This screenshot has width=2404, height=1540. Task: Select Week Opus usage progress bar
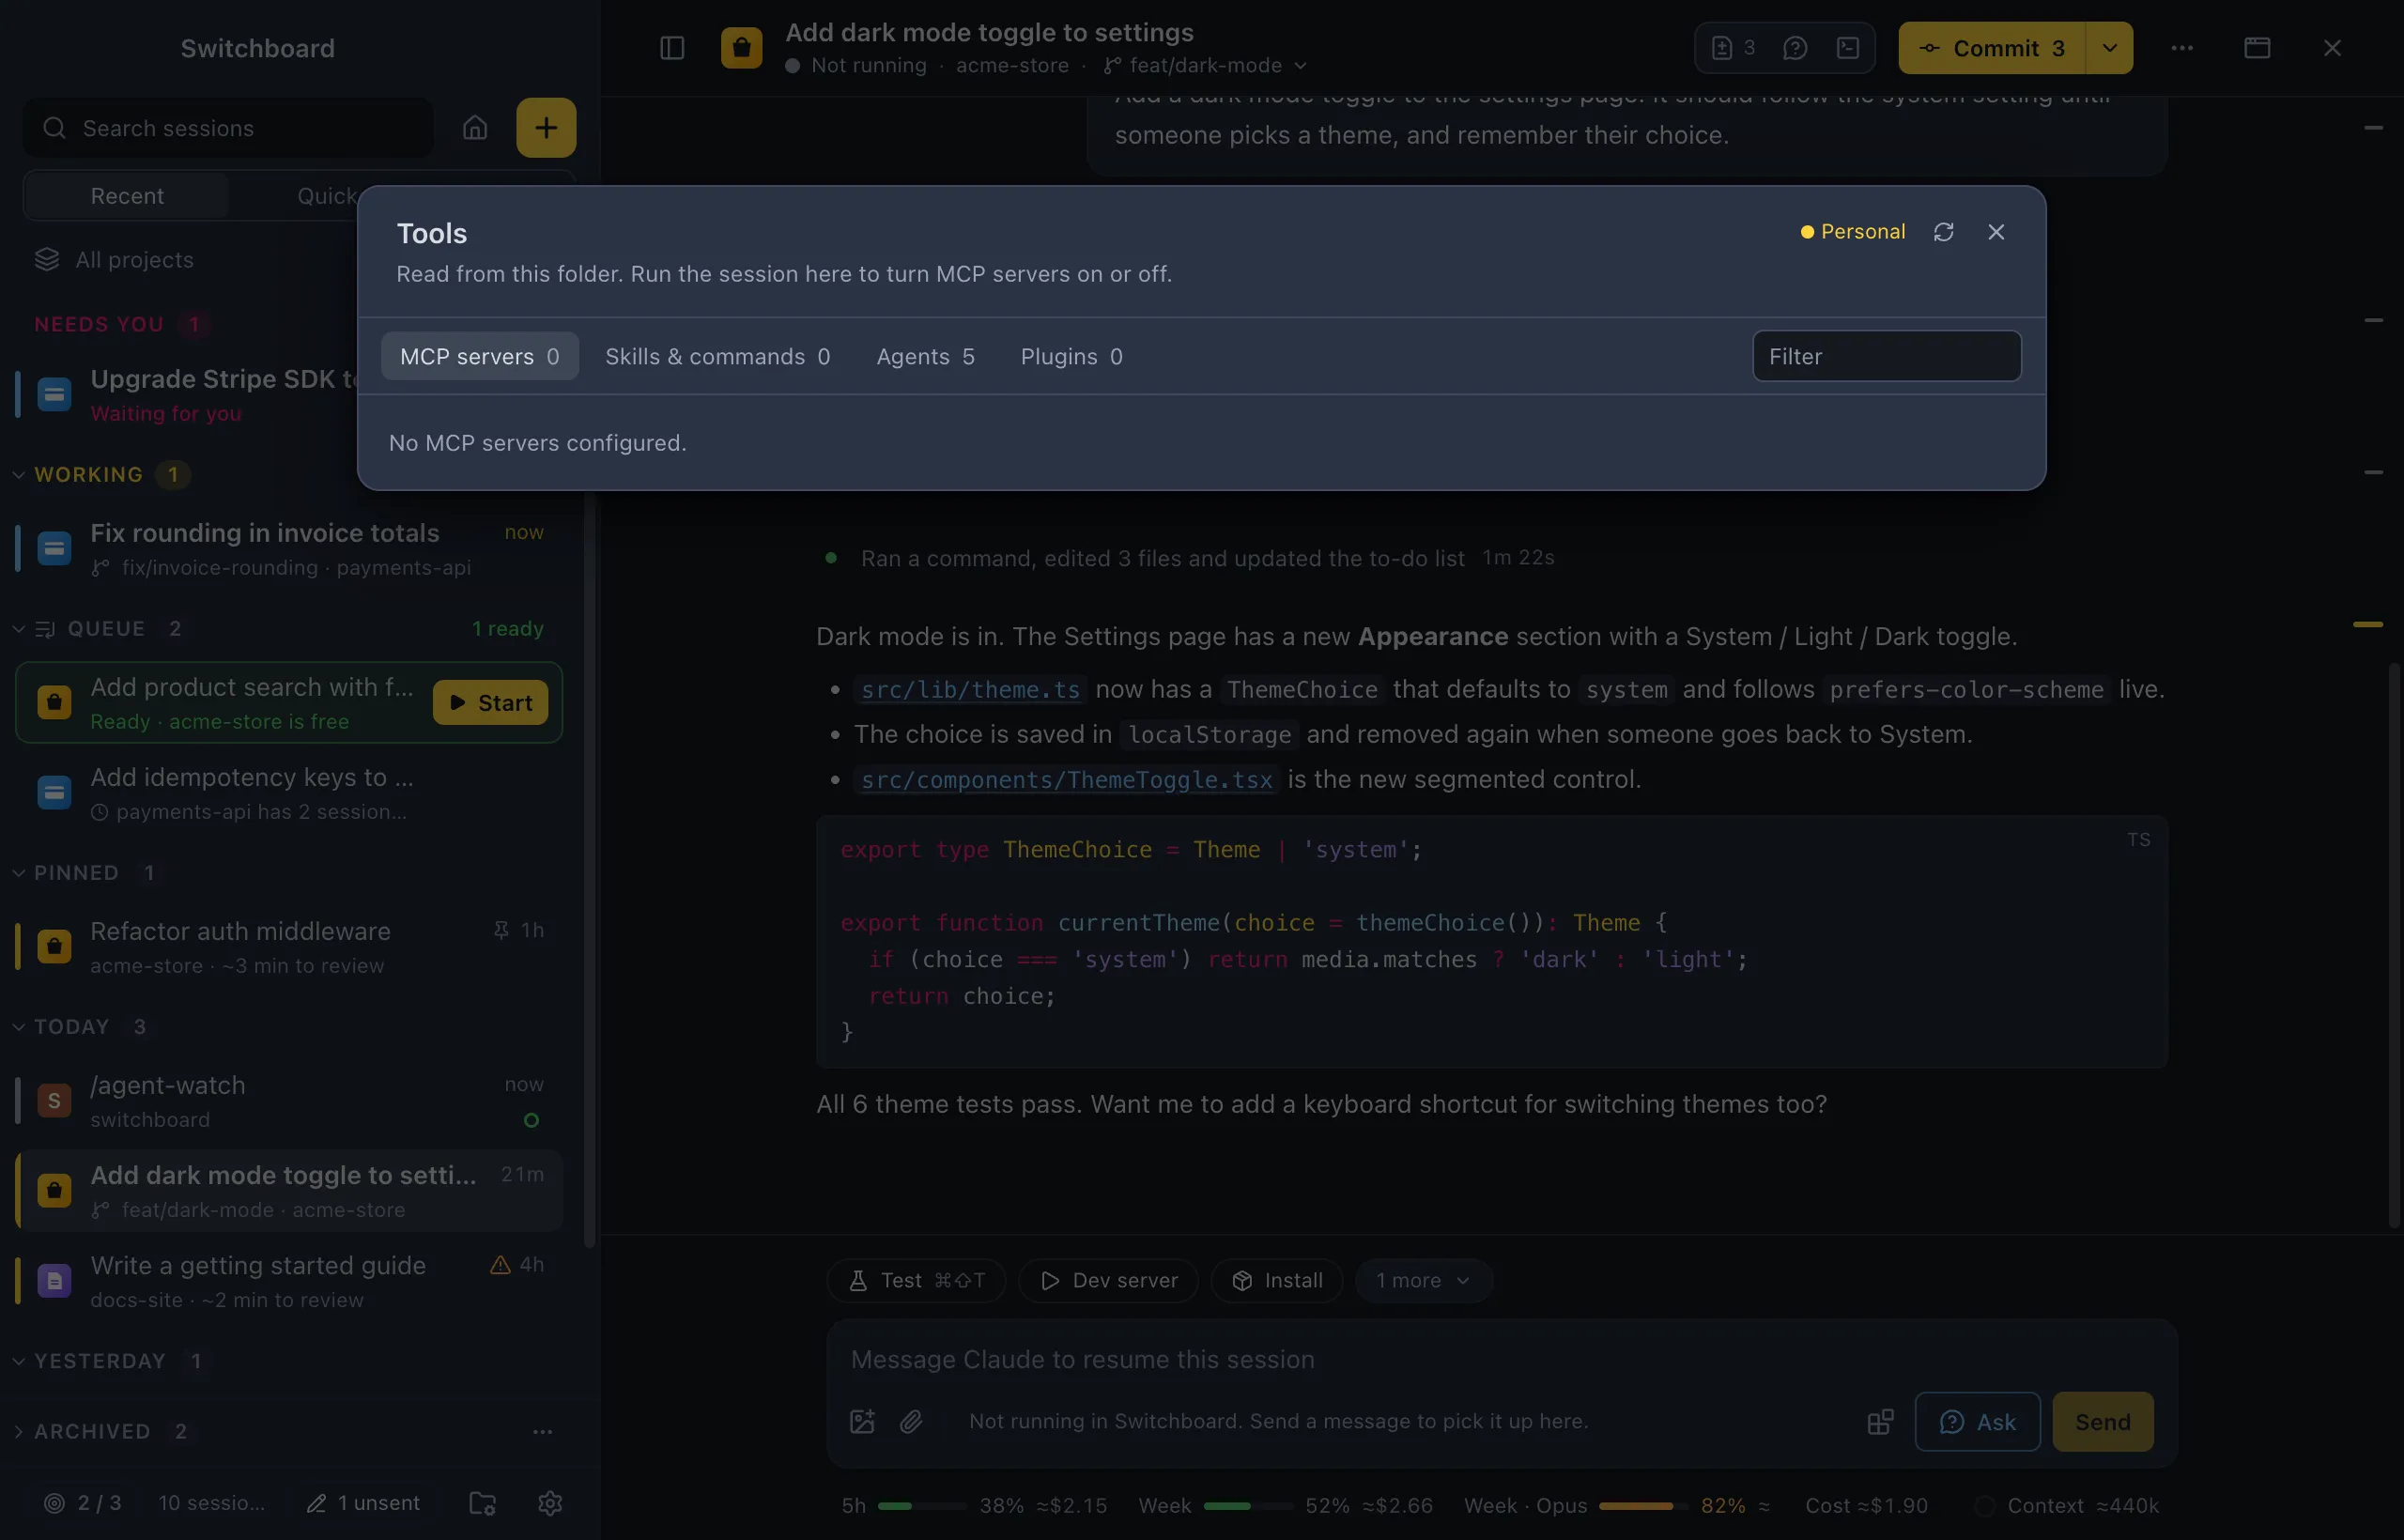tap(1642, 1505)
